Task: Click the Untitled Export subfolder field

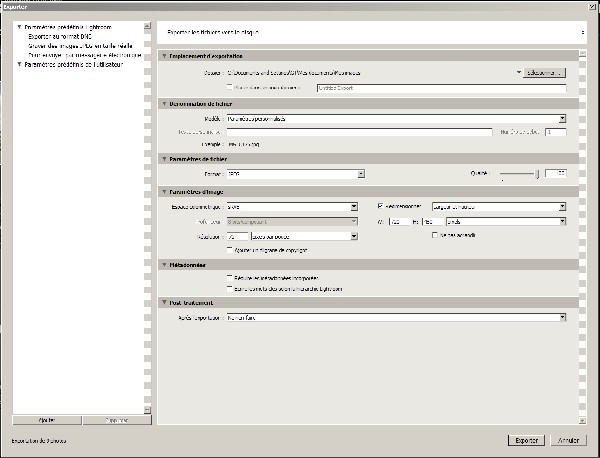Action: 442,88
